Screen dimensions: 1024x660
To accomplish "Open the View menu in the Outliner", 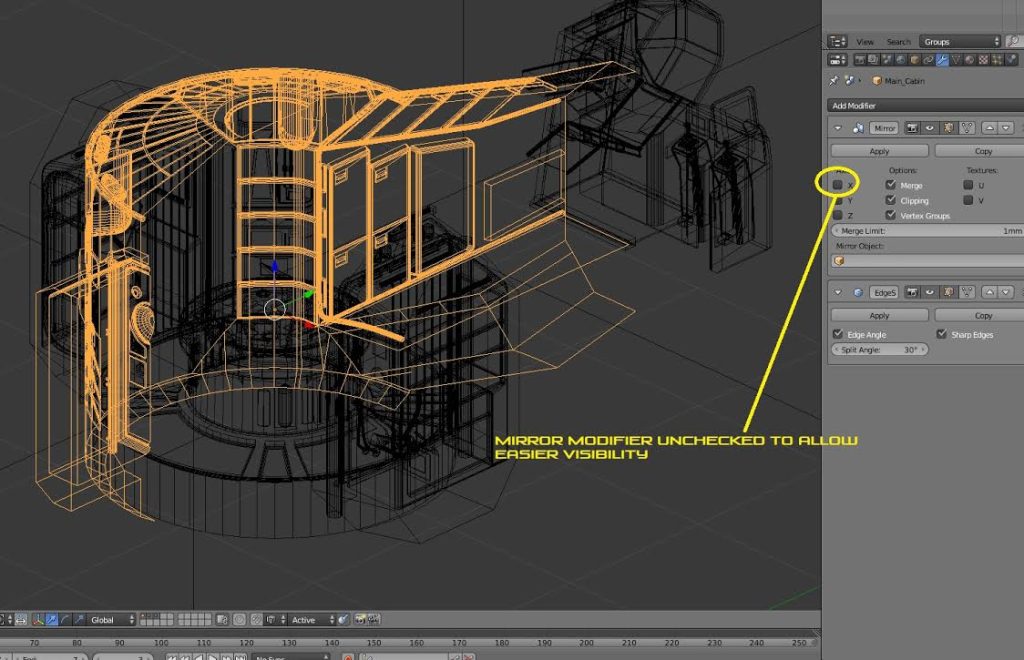I will pos(866,42).
